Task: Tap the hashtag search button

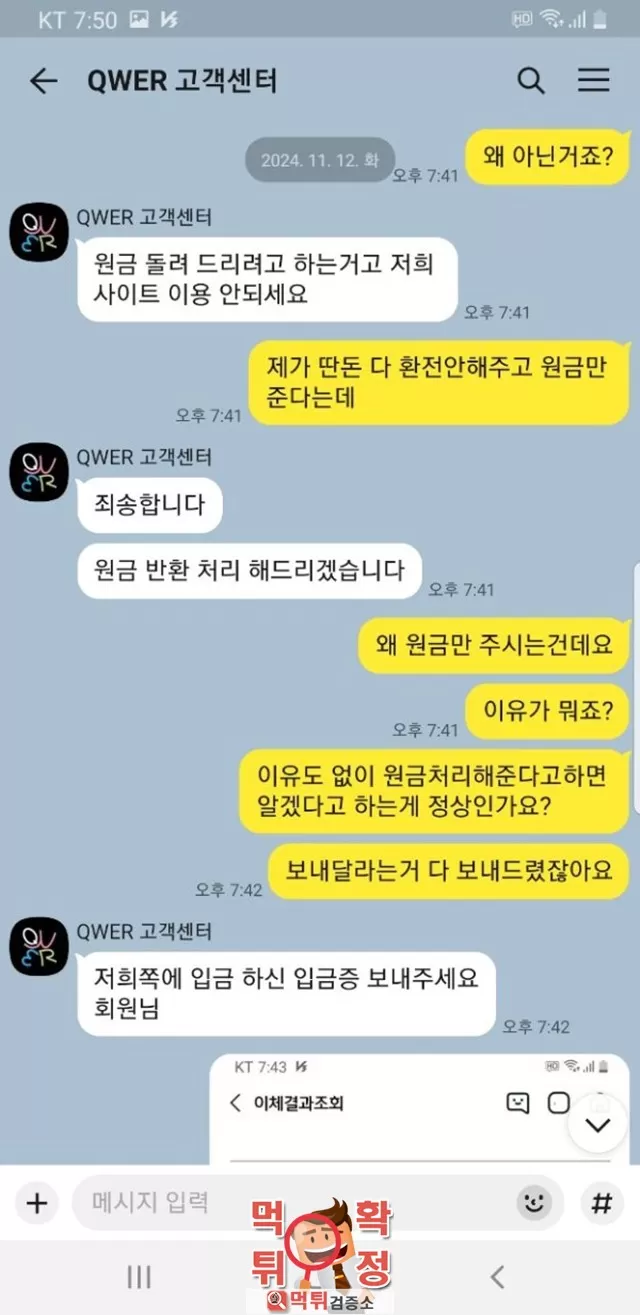Action: pyautogui.click(x=602, y=1203)
